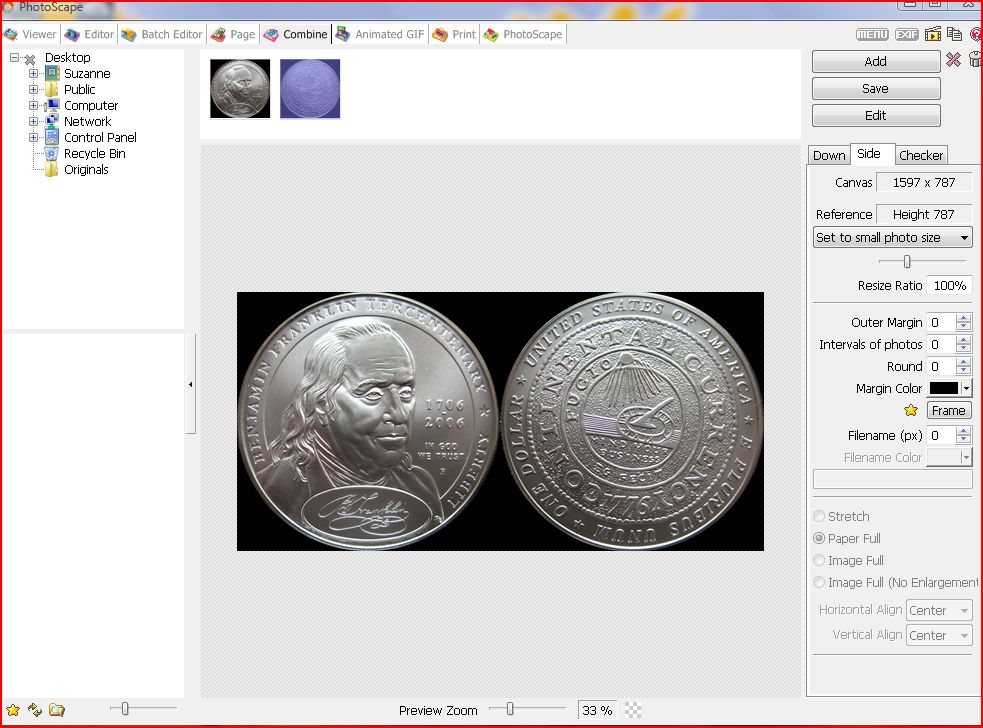Expand the Suzanne folder tree node
This screenshot has width=983, height=728.
point(34,74)
